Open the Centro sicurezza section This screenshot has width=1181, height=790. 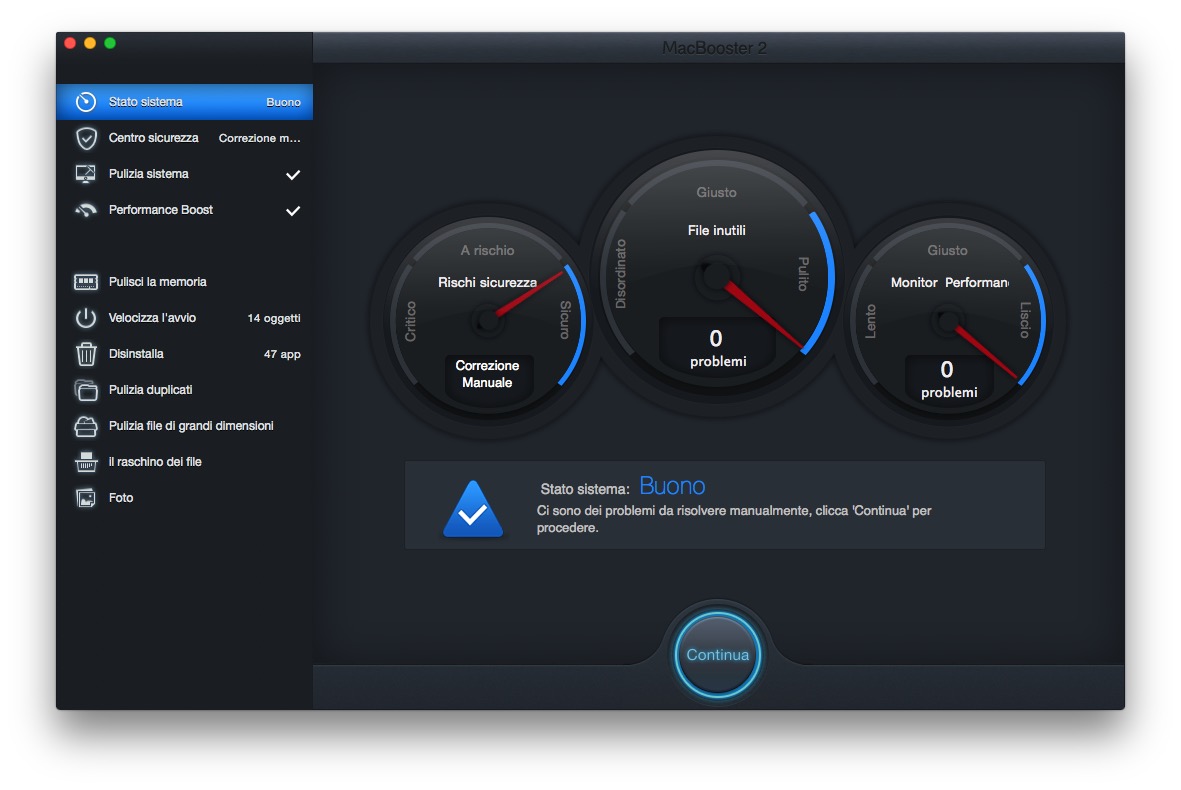(185, 138)
